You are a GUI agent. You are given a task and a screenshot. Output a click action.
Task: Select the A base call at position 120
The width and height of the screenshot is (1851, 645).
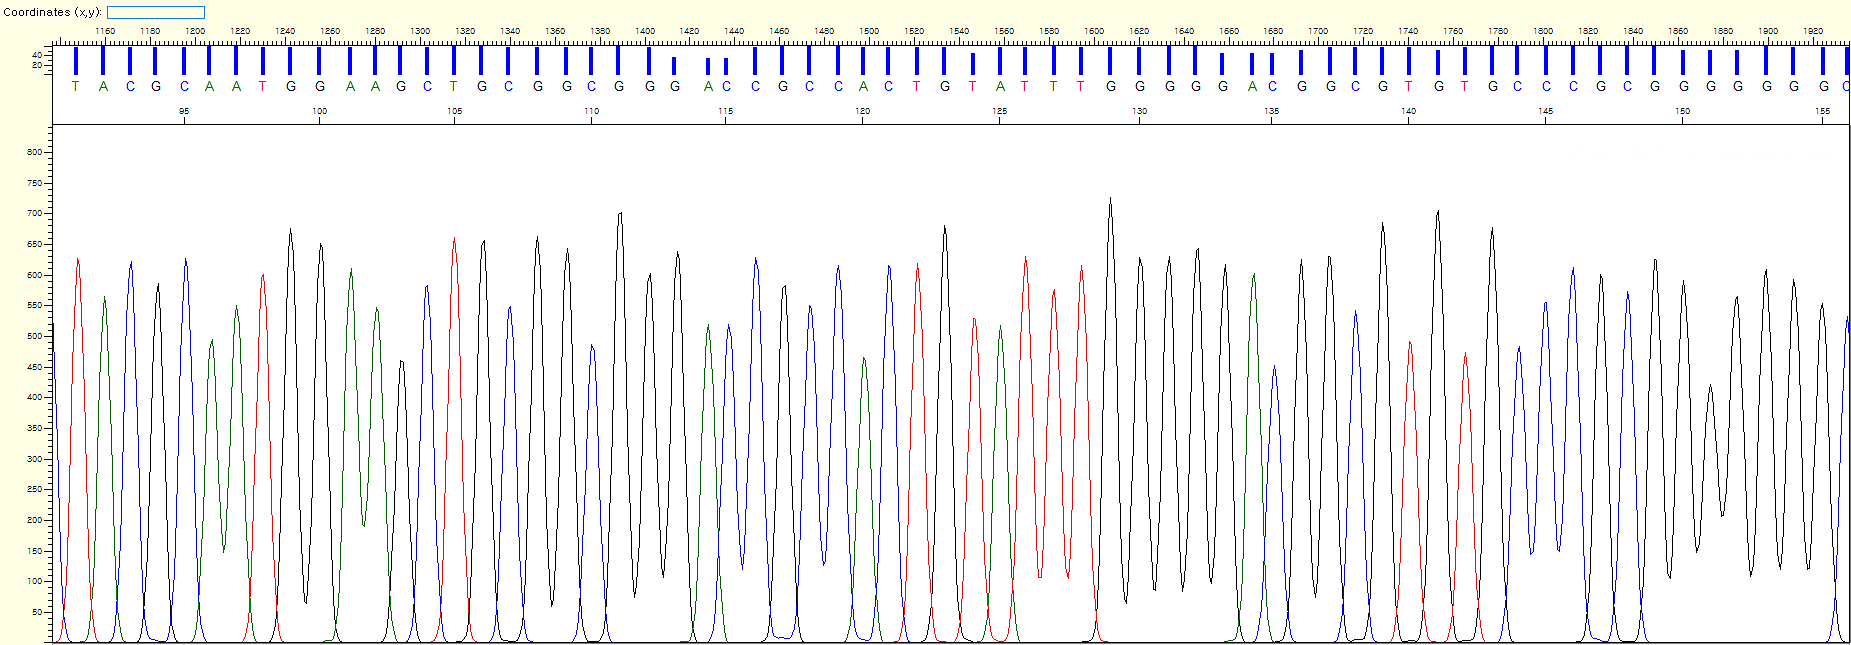coord(864,87)
